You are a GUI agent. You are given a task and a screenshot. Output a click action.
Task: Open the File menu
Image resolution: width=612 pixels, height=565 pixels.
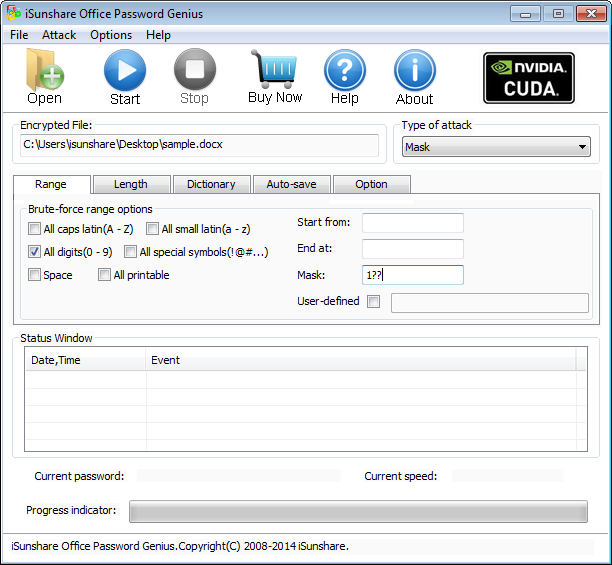[19, 35]
